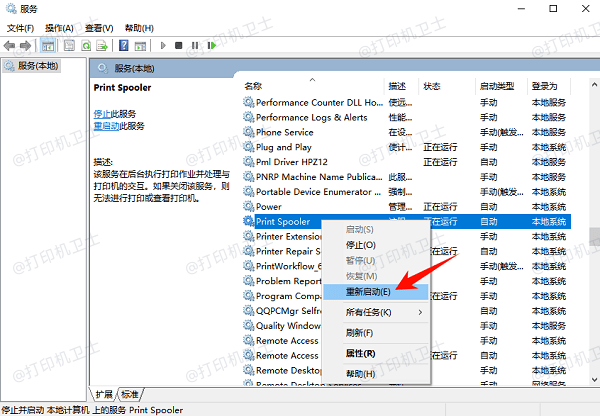Click the 停止 link for this service

102,114
